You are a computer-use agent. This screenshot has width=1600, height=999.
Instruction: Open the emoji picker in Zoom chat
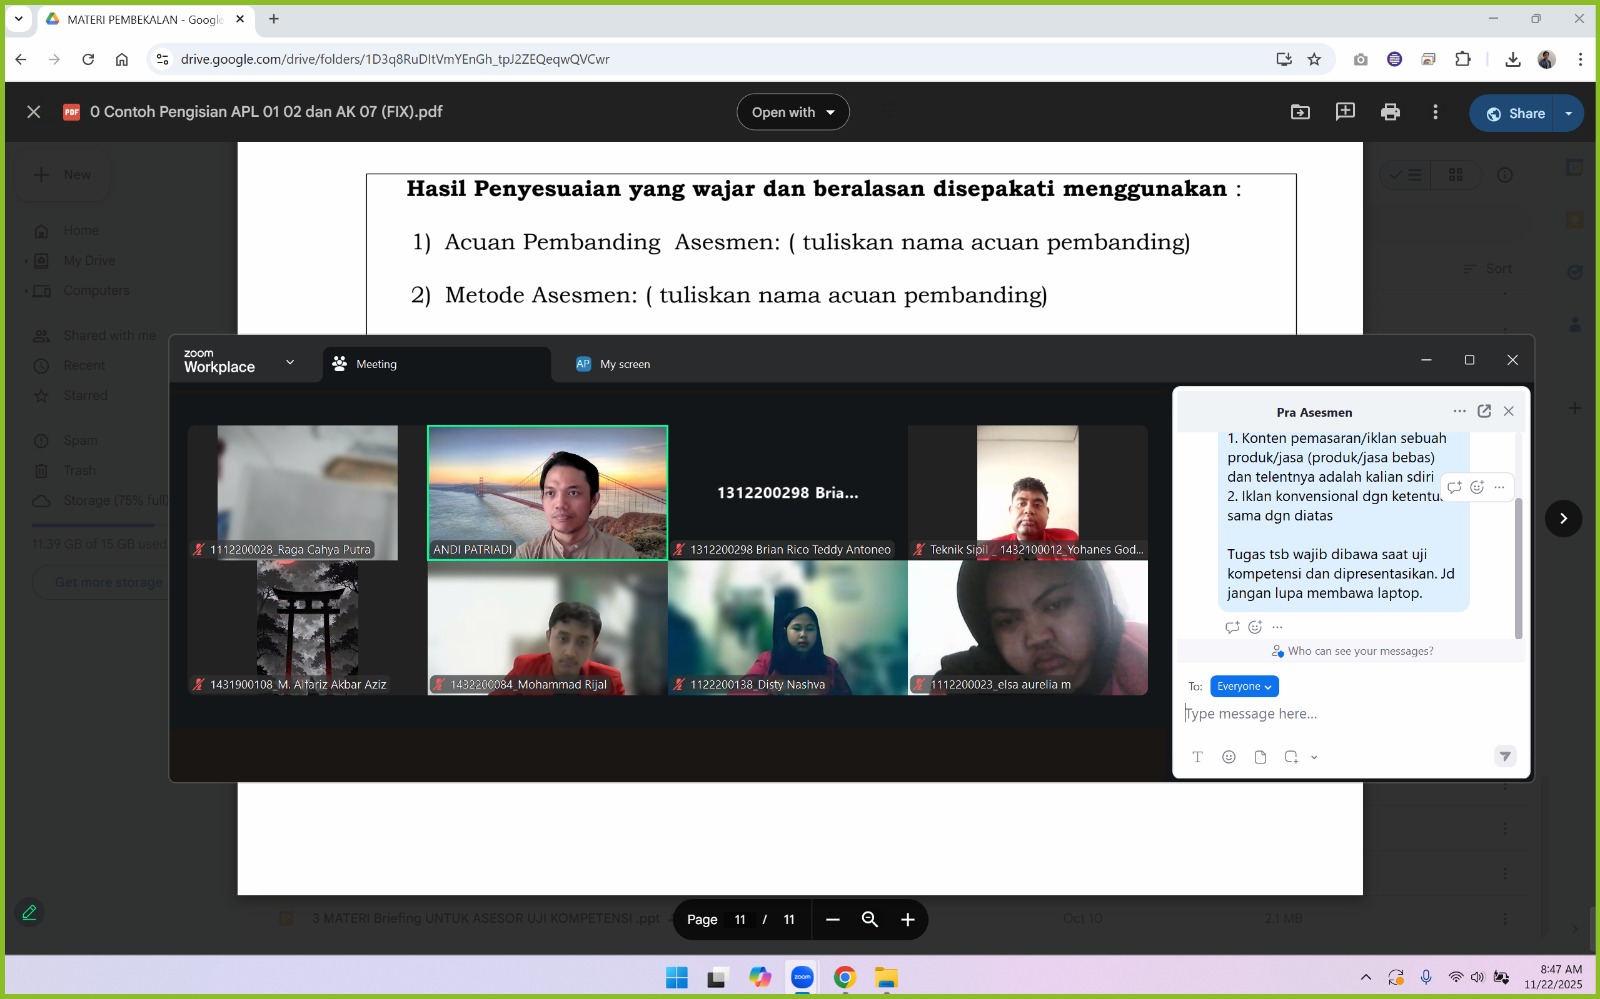click(x=1229, y=757)
